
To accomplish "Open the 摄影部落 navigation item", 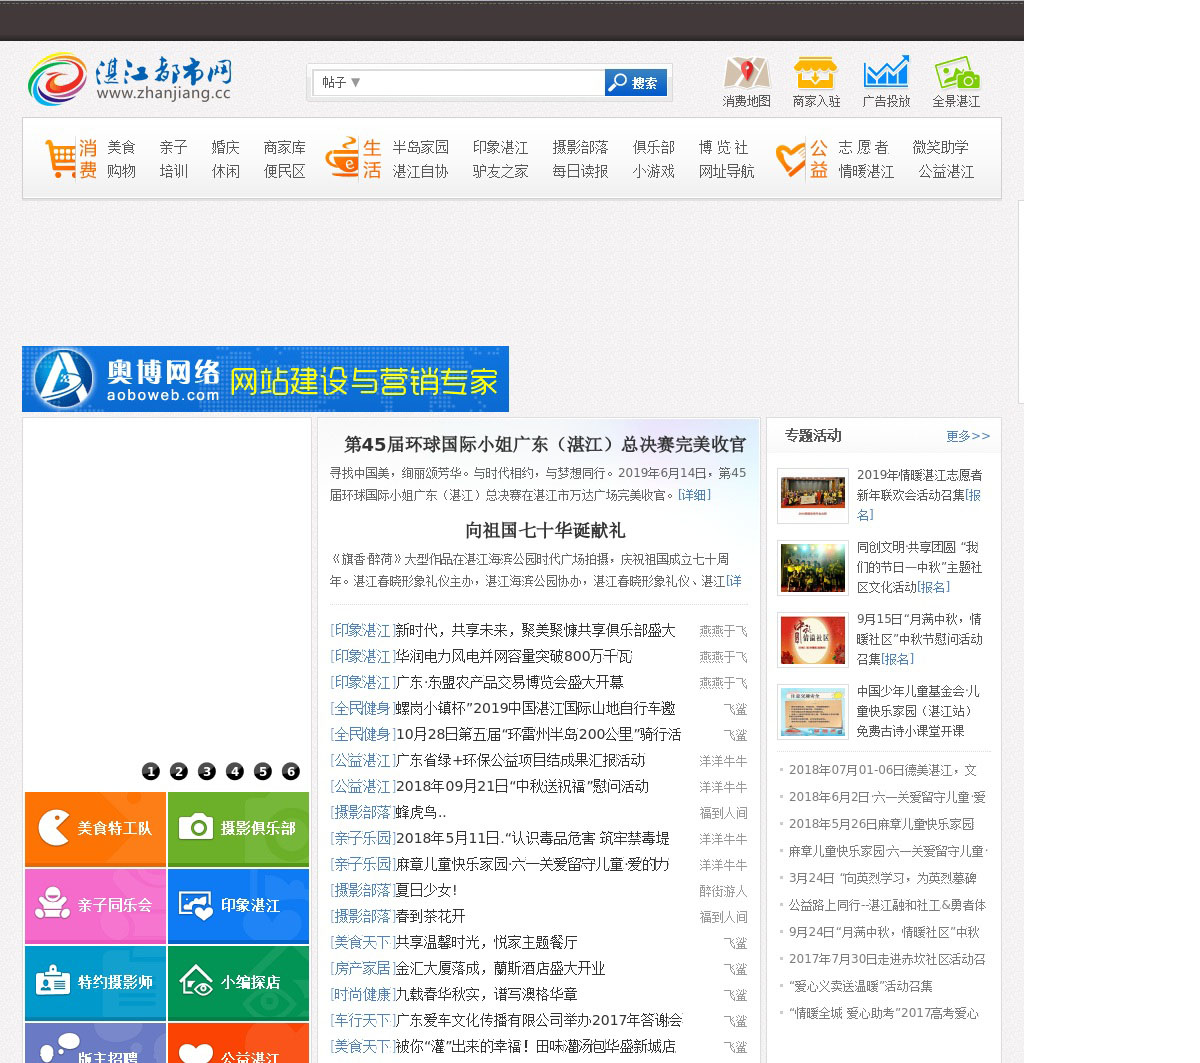I will tap(580, 147).
